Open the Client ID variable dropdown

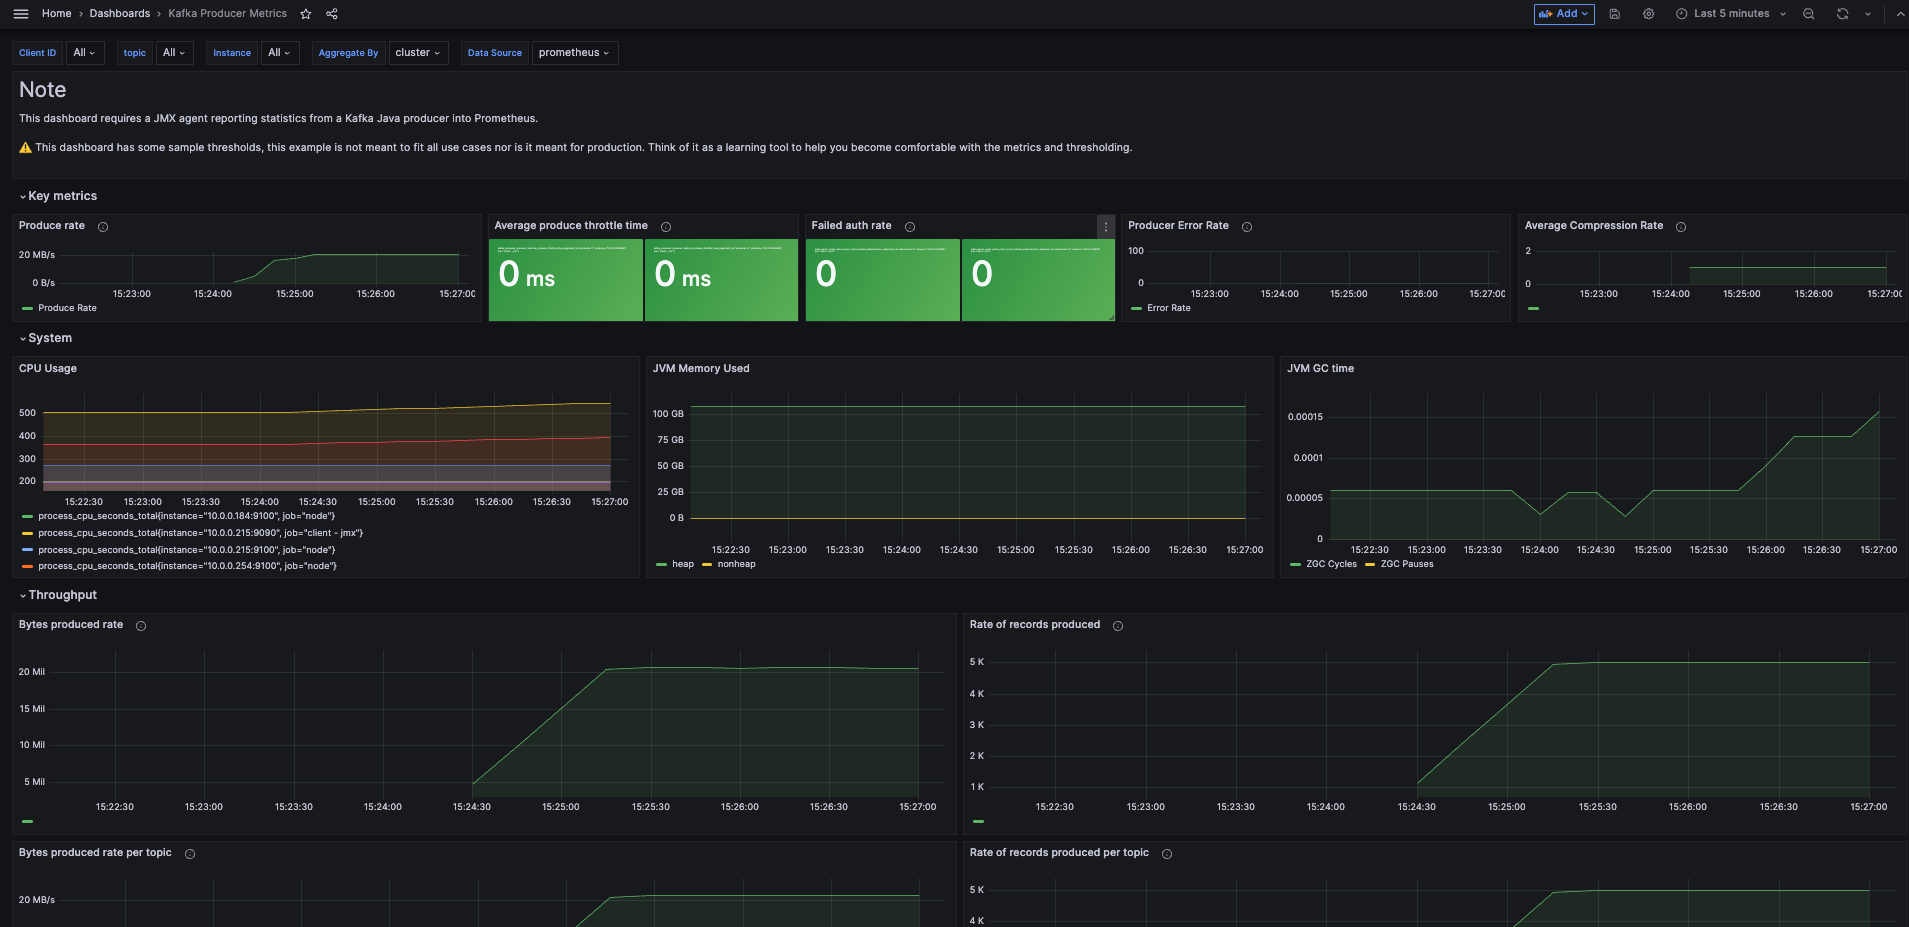pyautogui.click(x=84, y=53)
